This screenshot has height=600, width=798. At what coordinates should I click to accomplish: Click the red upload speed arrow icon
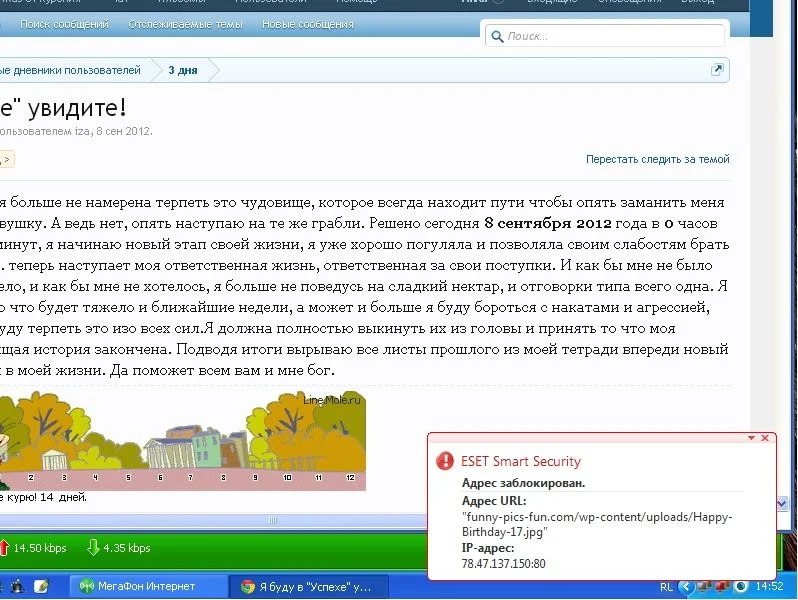tap(4, 547)
